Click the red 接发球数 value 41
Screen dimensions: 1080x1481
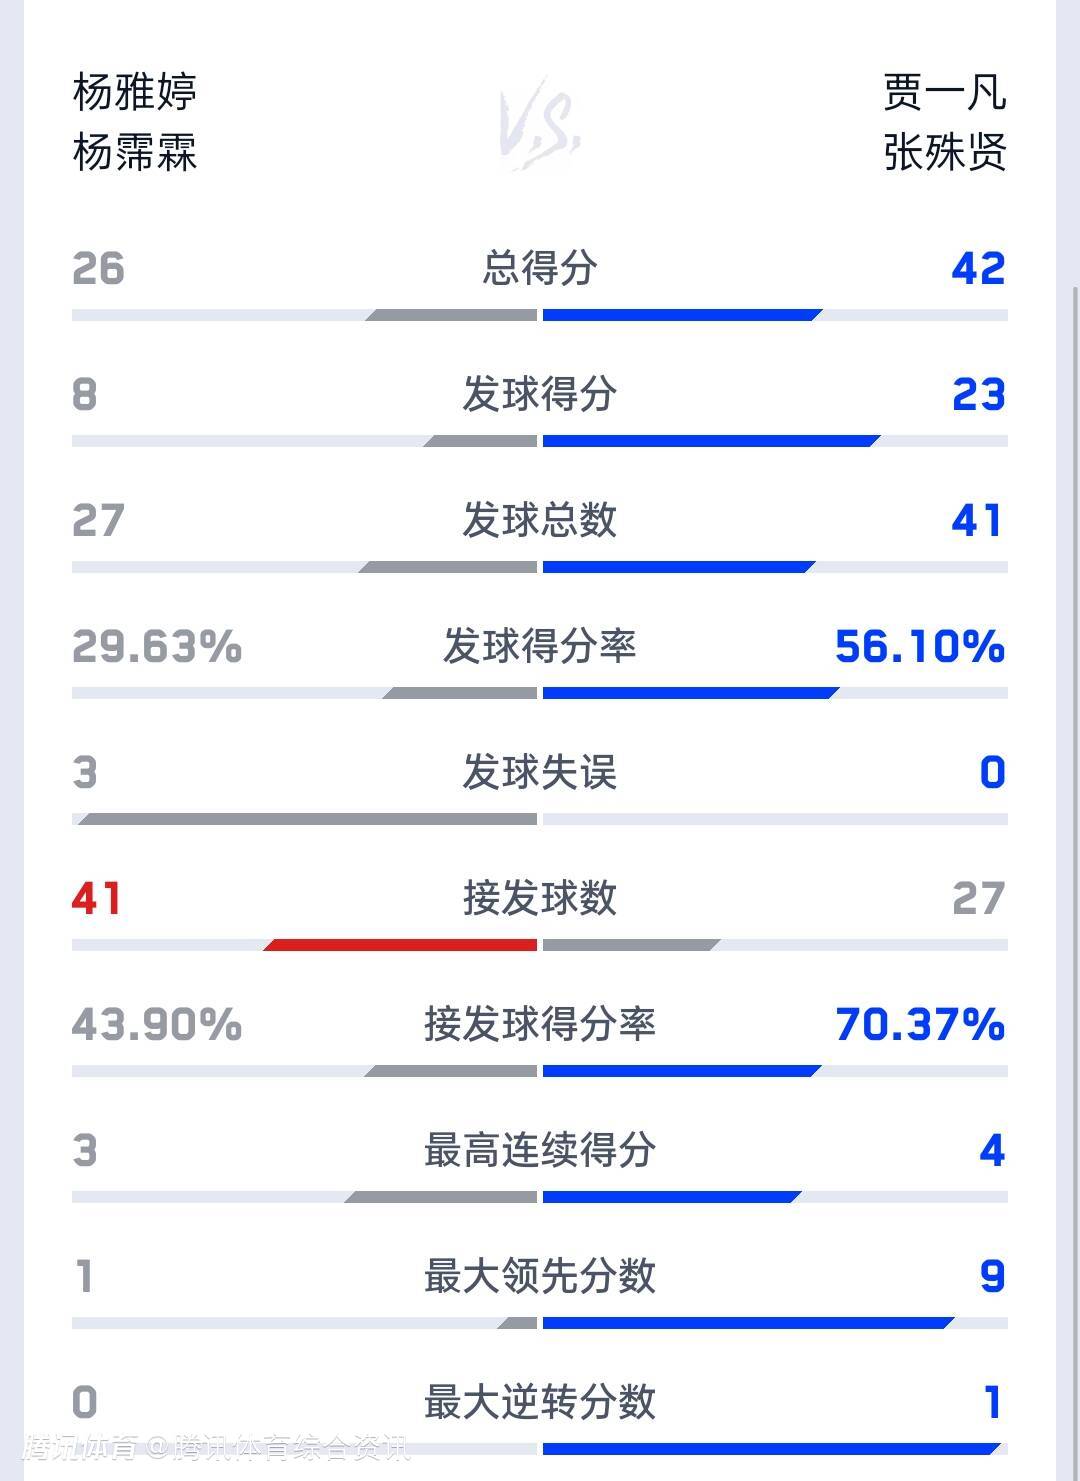[97, 898]
